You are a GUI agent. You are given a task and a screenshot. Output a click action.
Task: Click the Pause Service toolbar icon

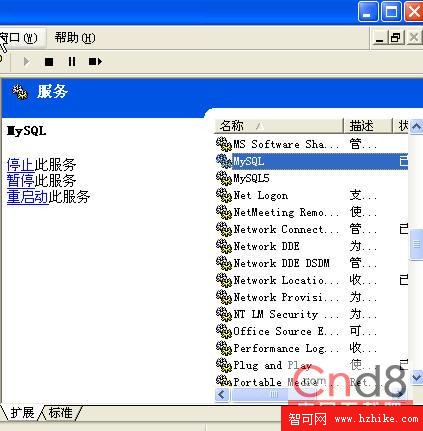pos(72,62)
